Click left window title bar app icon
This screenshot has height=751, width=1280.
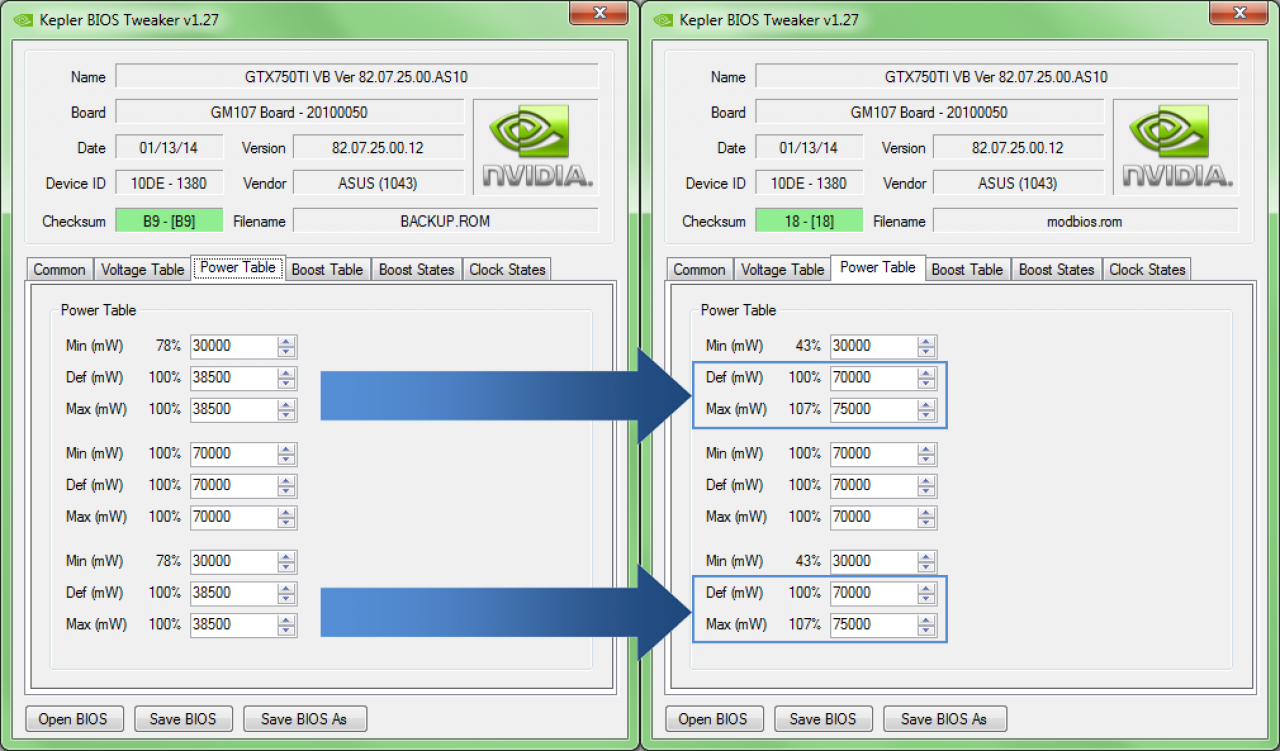tap(23, 20)
